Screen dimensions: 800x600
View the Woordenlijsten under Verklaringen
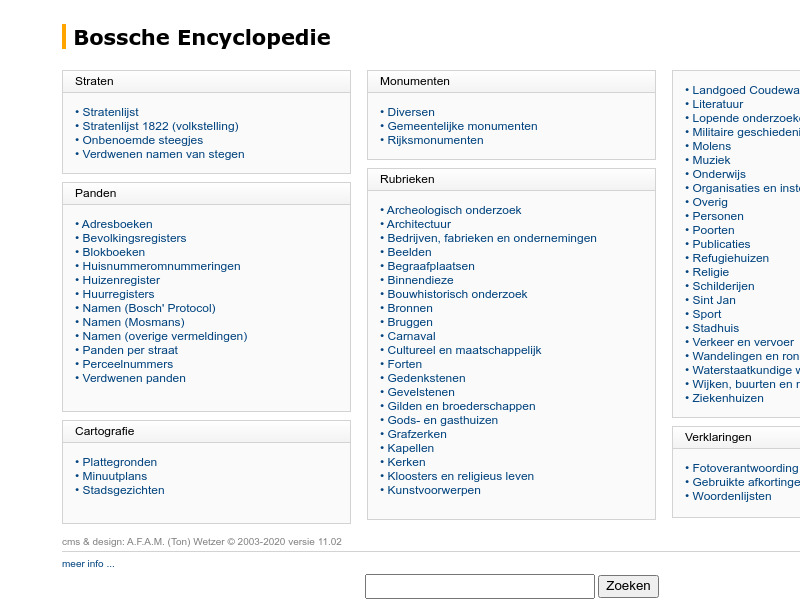[x=731, y=496]
